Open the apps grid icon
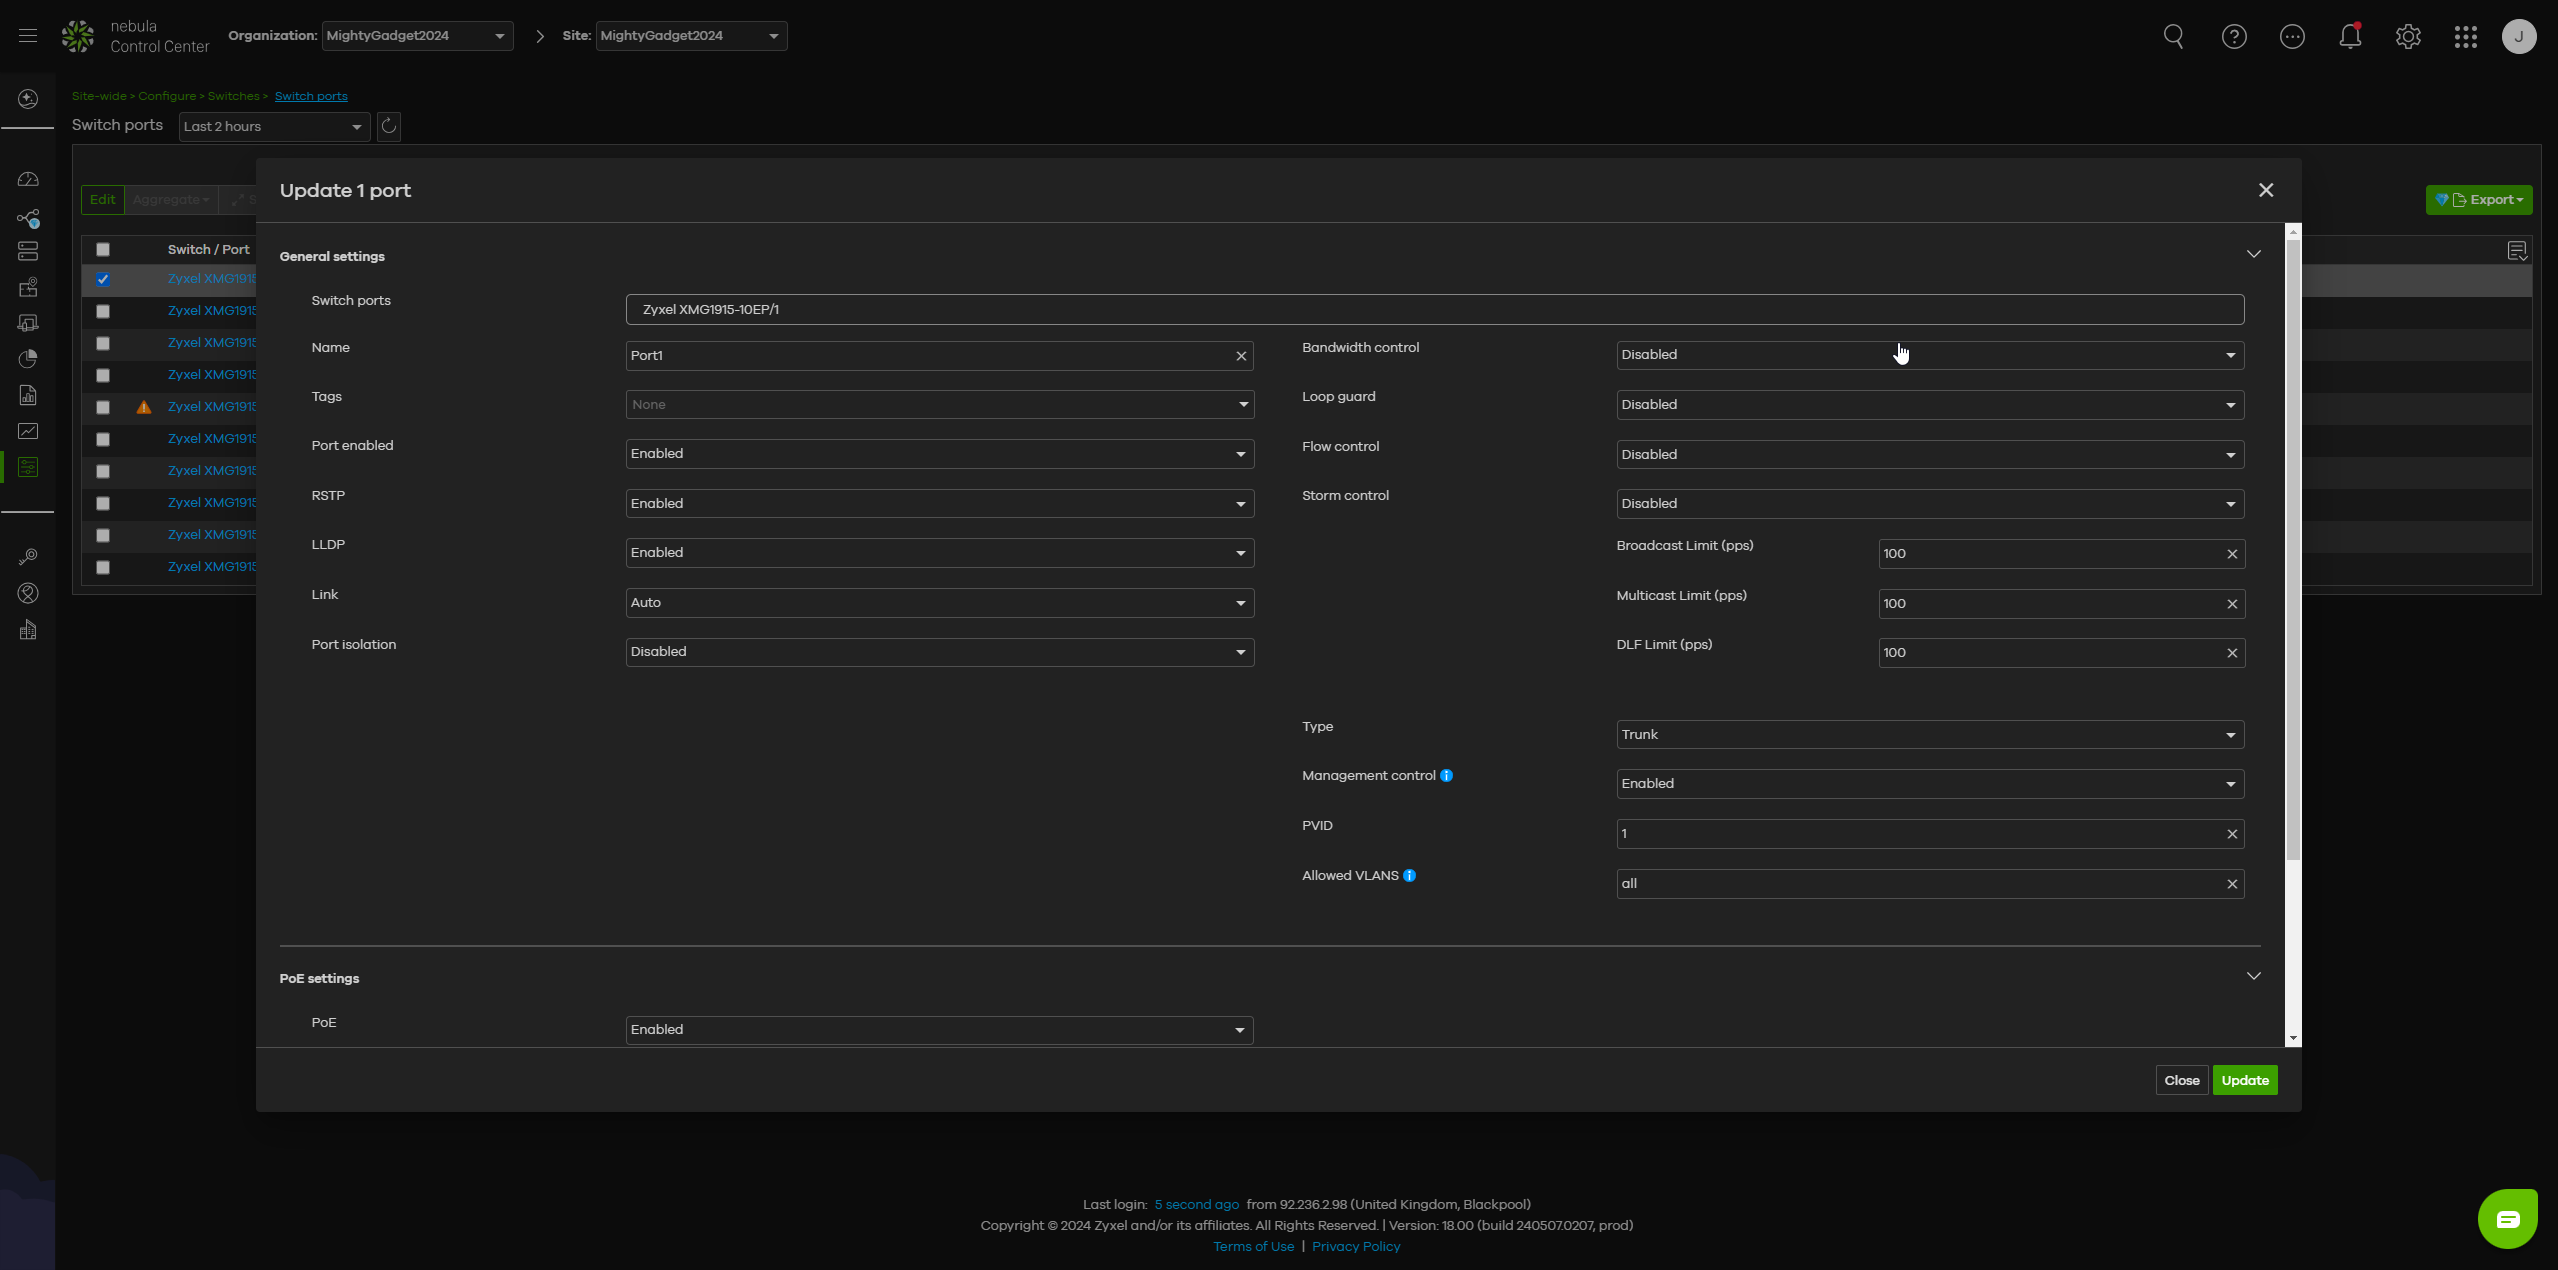This screenshot has height=1270, width=2558. (2465, 37)
